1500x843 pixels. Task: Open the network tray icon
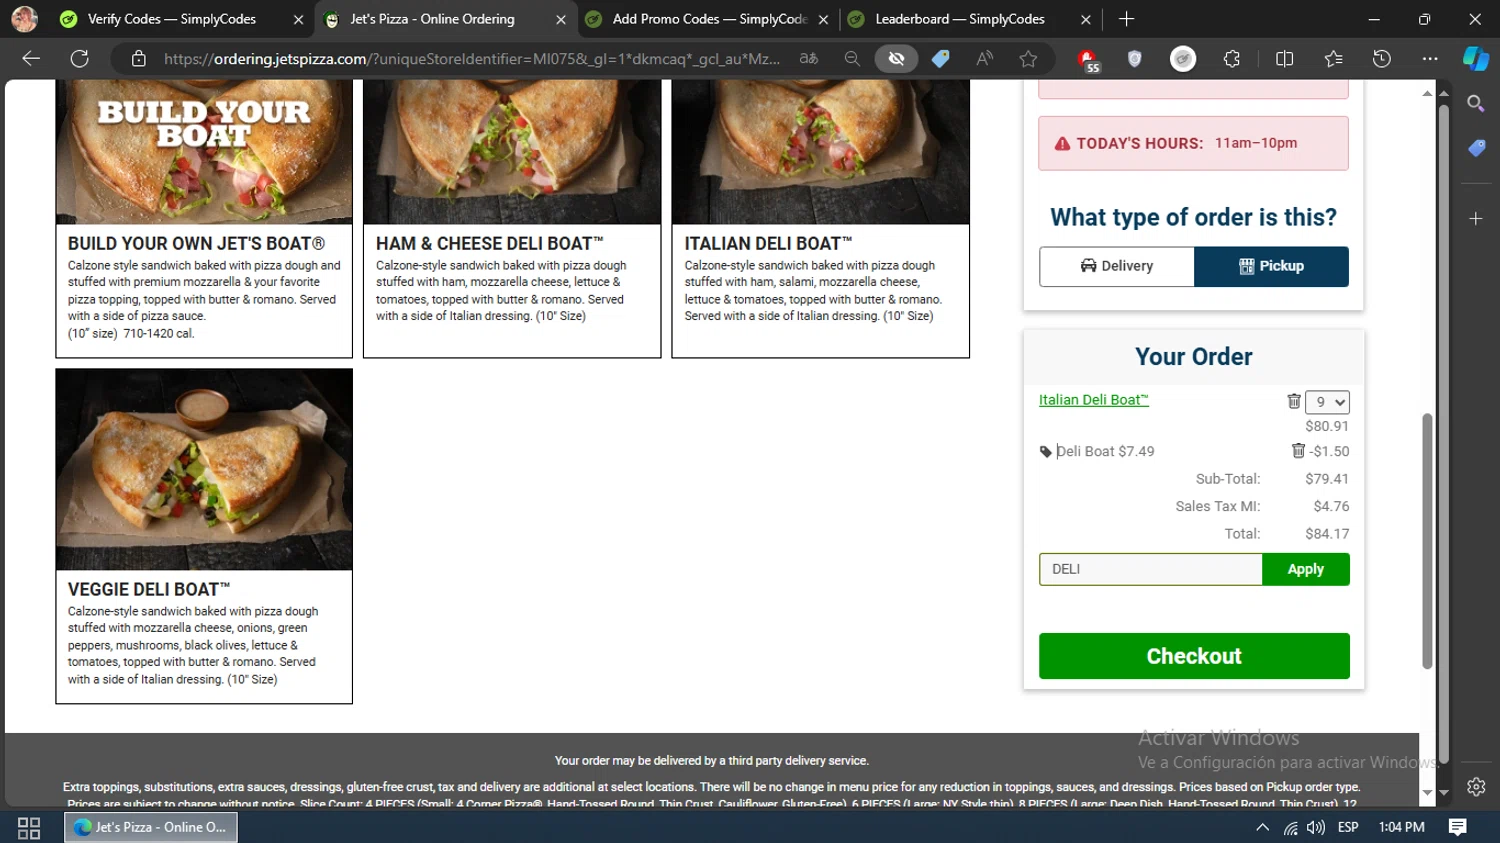pyautogui.click(x=1291, y=827)
